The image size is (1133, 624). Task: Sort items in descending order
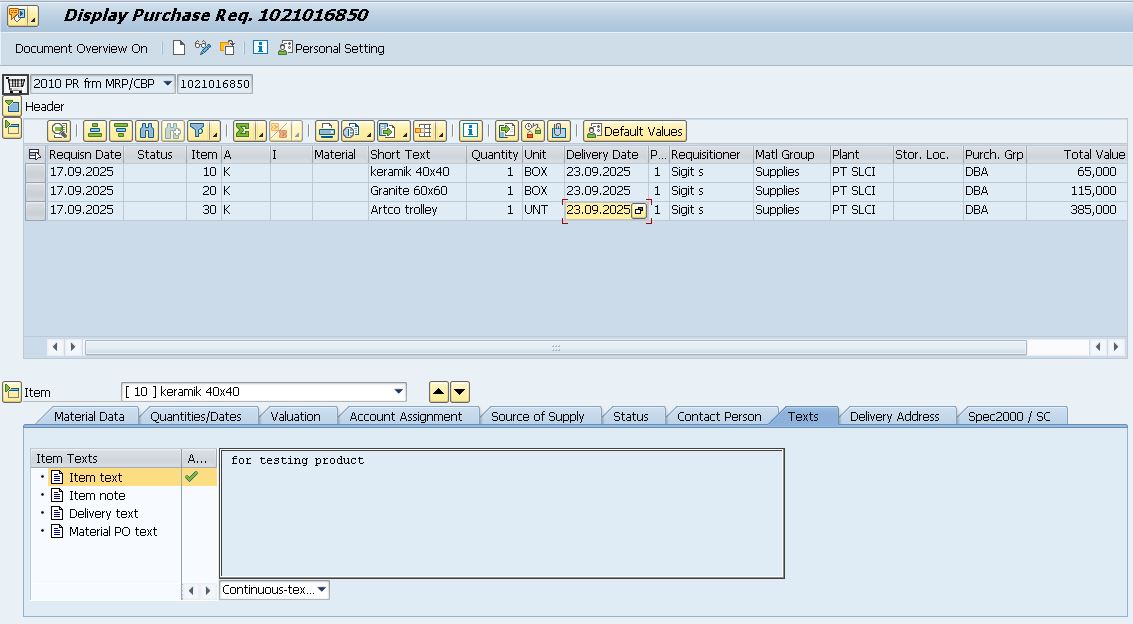pos(120,131)
